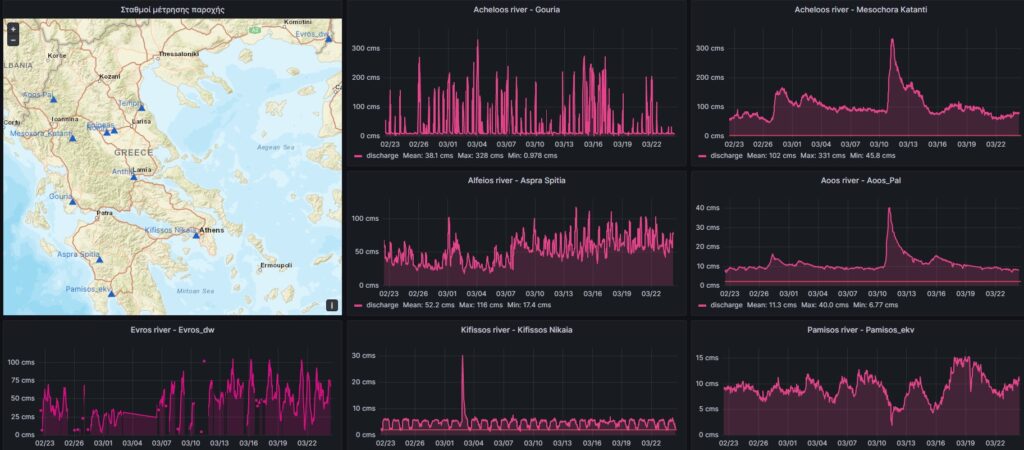The width and height of the screenshot is (1024, 450).
Task: Click Aoos_Pal legend 'Min: 6.77 cms'
Action: click(875, 305)
